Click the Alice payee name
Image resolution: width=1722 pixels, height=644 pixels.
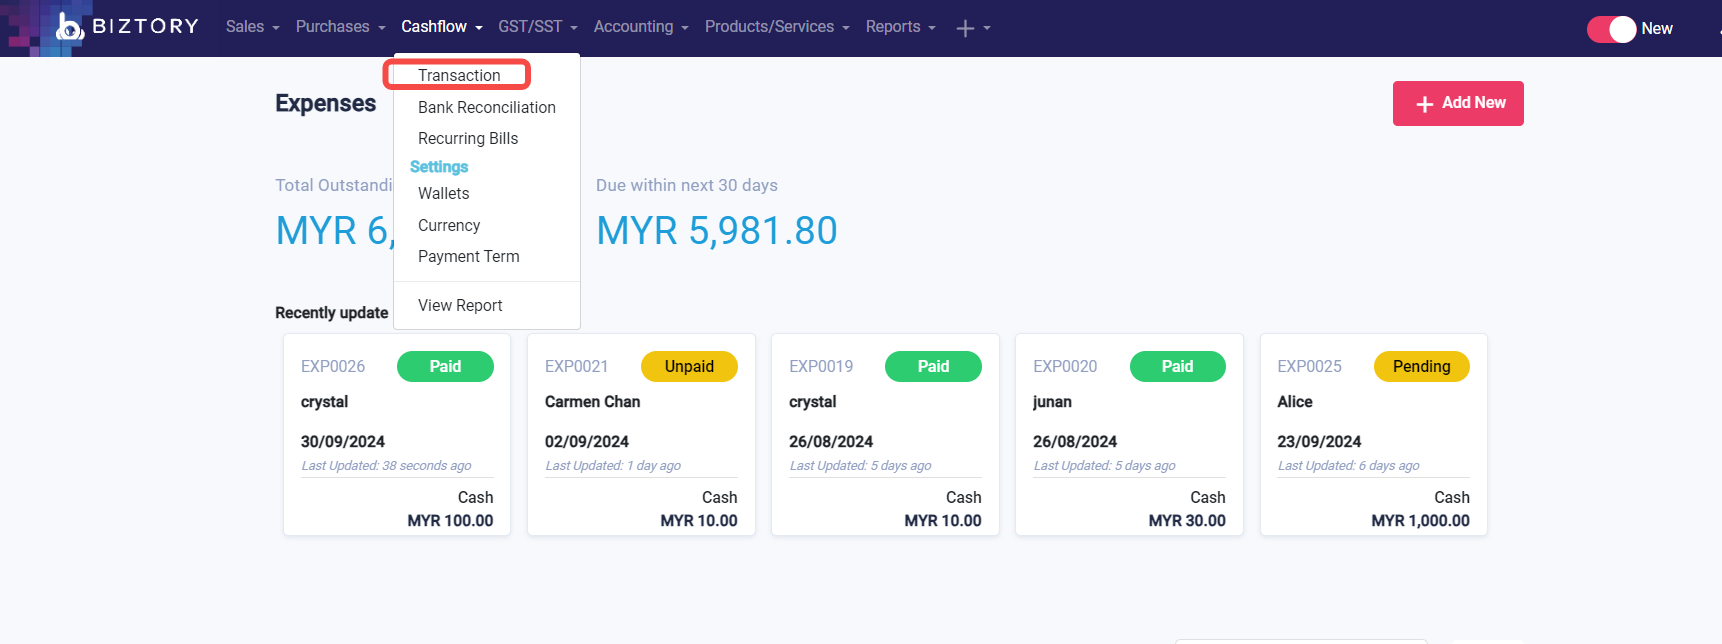1294,401
